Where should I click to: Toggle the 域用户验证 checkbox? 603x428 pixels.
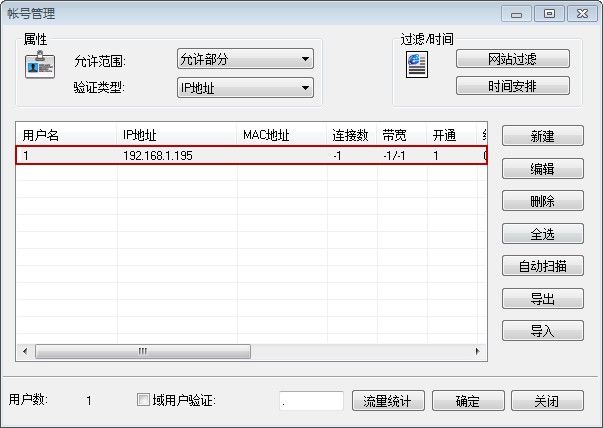[x=143, y=400]
